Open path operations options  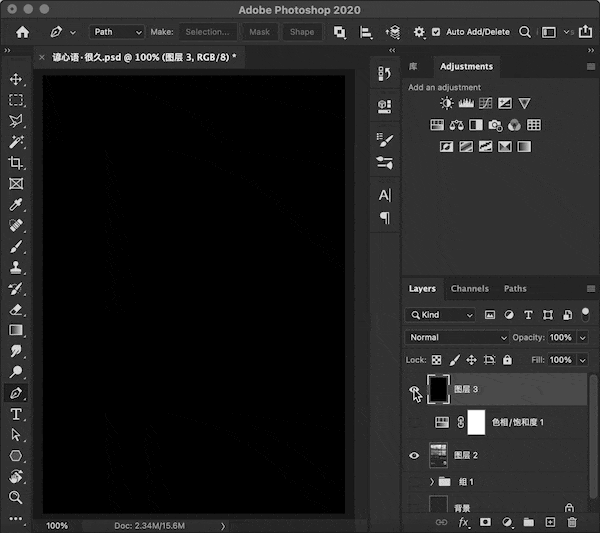339,32
